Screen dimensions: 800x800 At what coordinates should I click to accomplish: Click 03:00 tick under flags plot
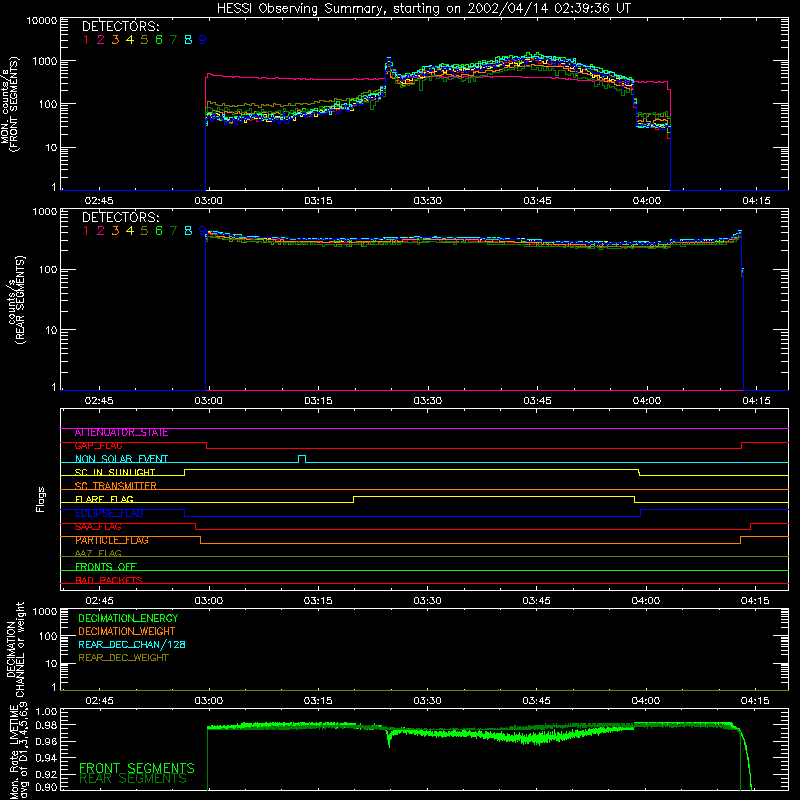click(x=208, y=601)
